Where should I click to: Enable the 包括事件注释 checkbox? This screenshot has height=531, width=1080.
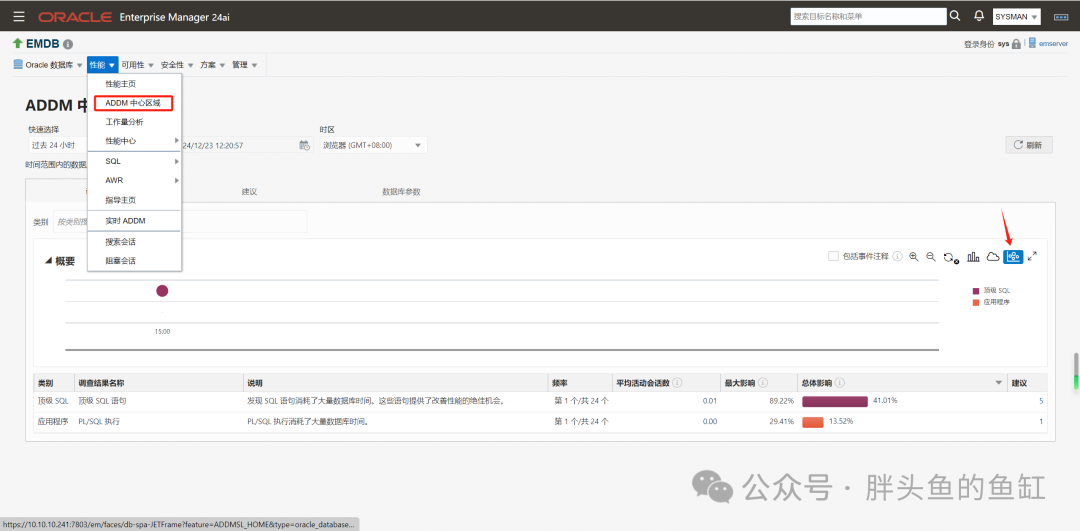833,256
